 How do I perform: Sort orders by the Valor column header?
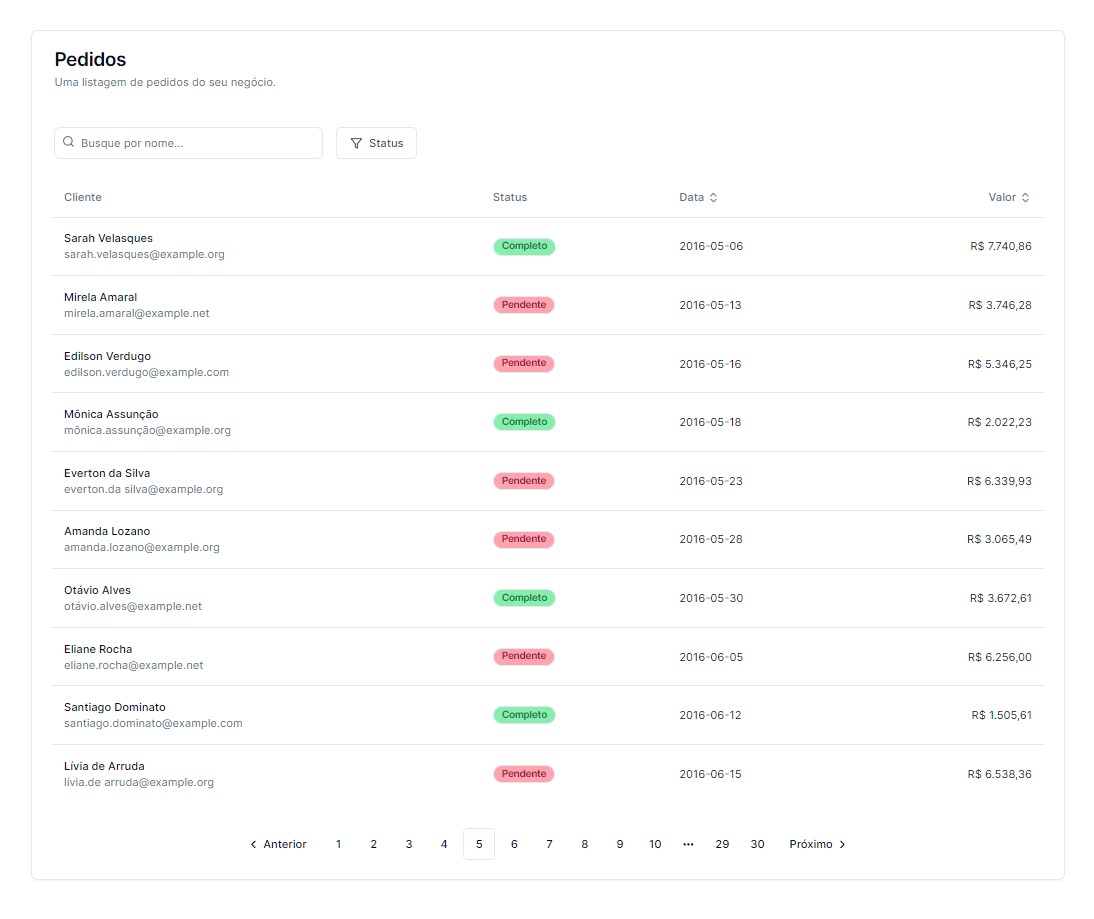[x=1008, y=197]
